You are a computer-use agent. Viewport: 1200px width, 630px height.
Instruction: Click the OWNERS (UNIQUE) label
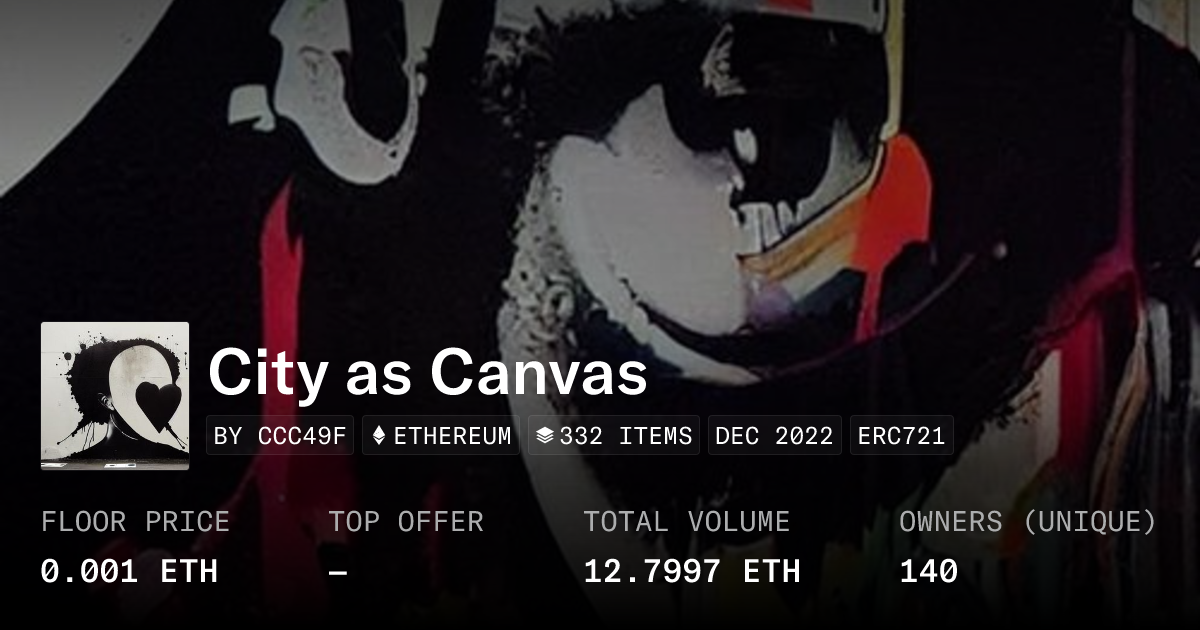pyautogui.click(x=1028, y=522)
